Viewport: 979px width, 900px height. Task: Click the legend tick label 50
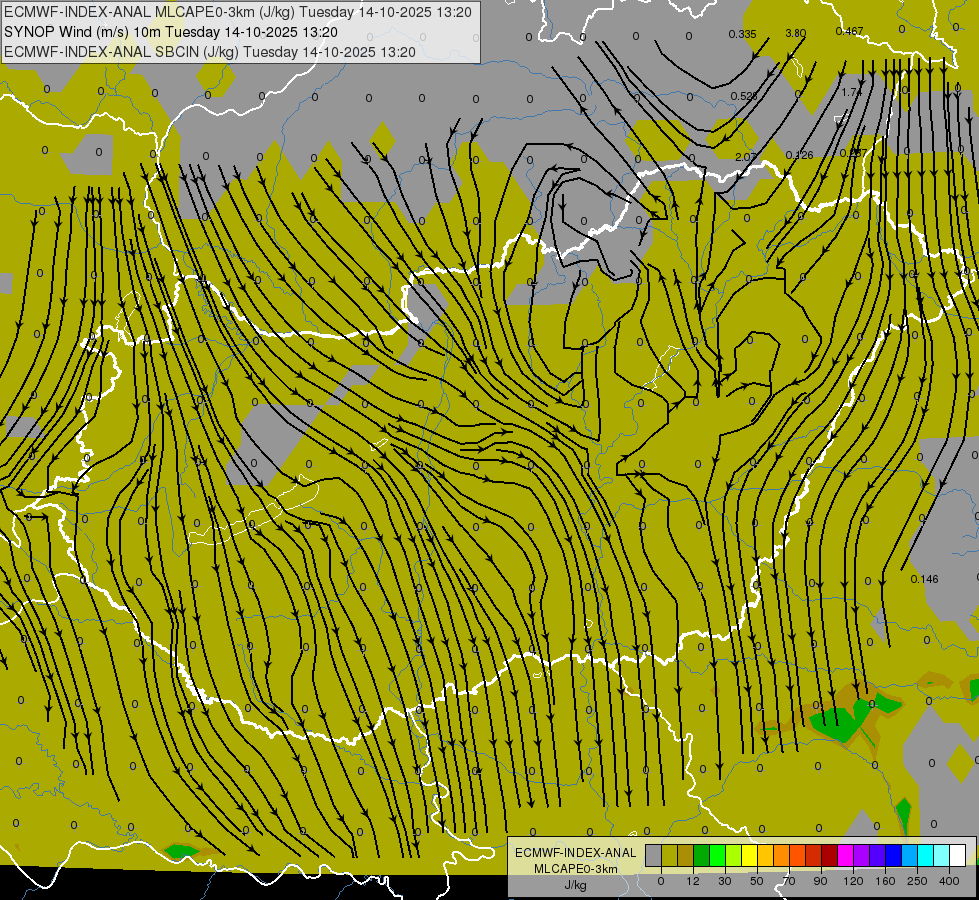point(757,881)
